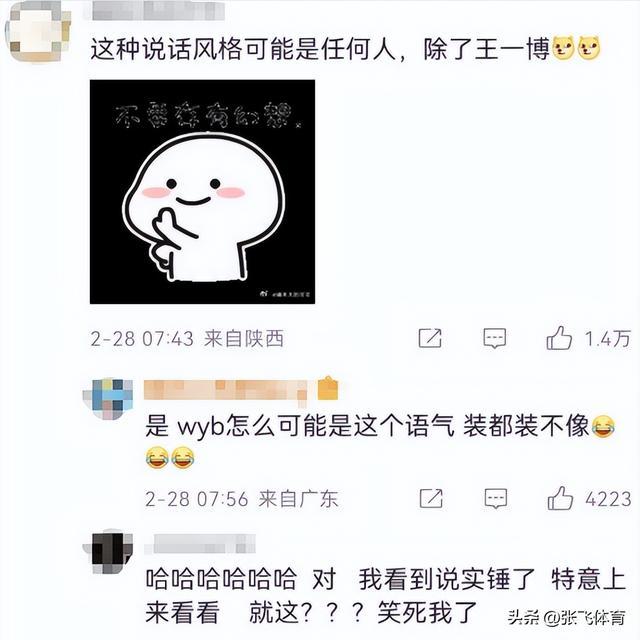This screenshot has height=640, width=640.
Task: Open the second commenter's orange username
Action: click(x=226, y=391)
